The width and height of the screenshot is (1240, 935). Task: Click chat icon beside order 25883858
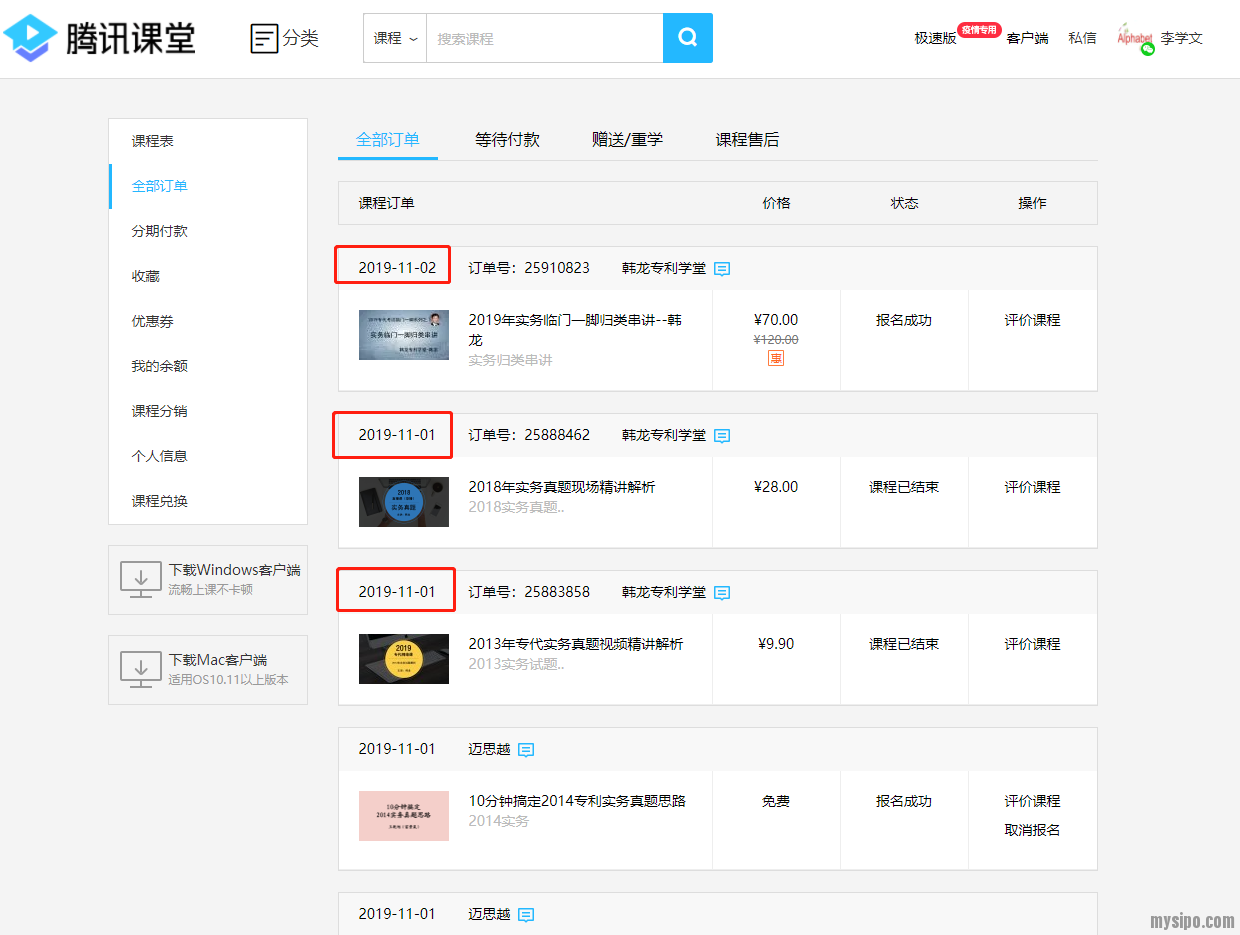point(722,593)
